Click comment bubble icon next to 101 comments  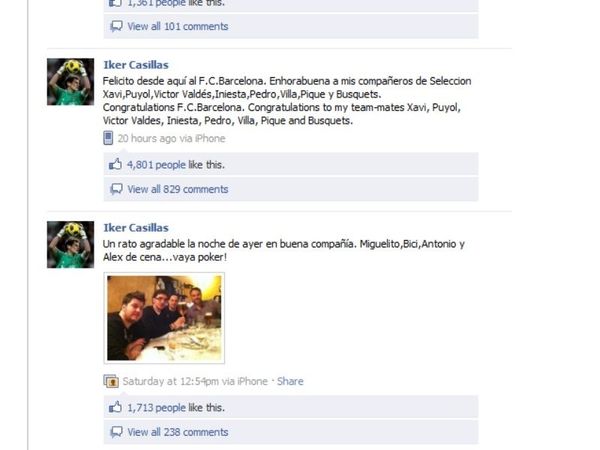[116, 26]
